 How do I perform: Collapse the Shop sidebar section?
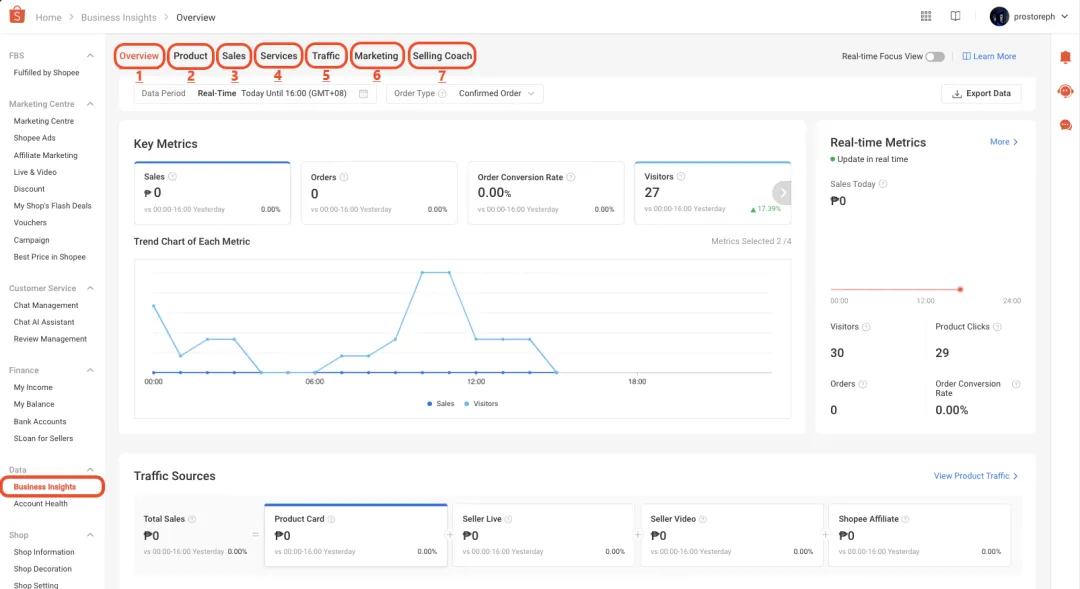[90, 535]
